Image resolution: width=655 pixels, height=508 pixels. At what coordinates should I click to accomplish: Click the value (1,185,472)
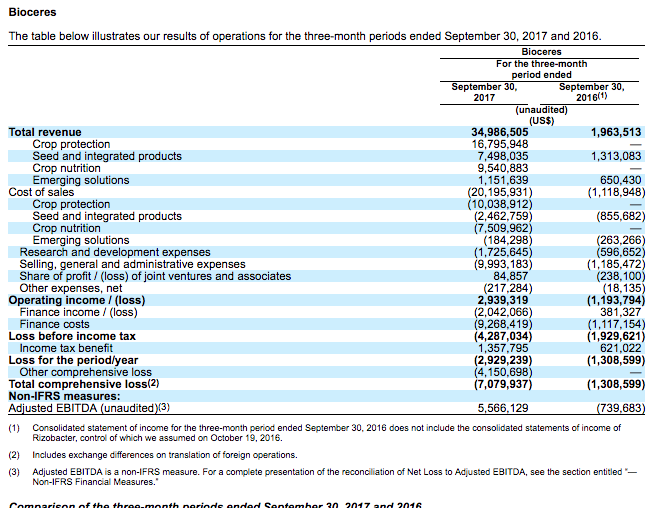[616, 264]
